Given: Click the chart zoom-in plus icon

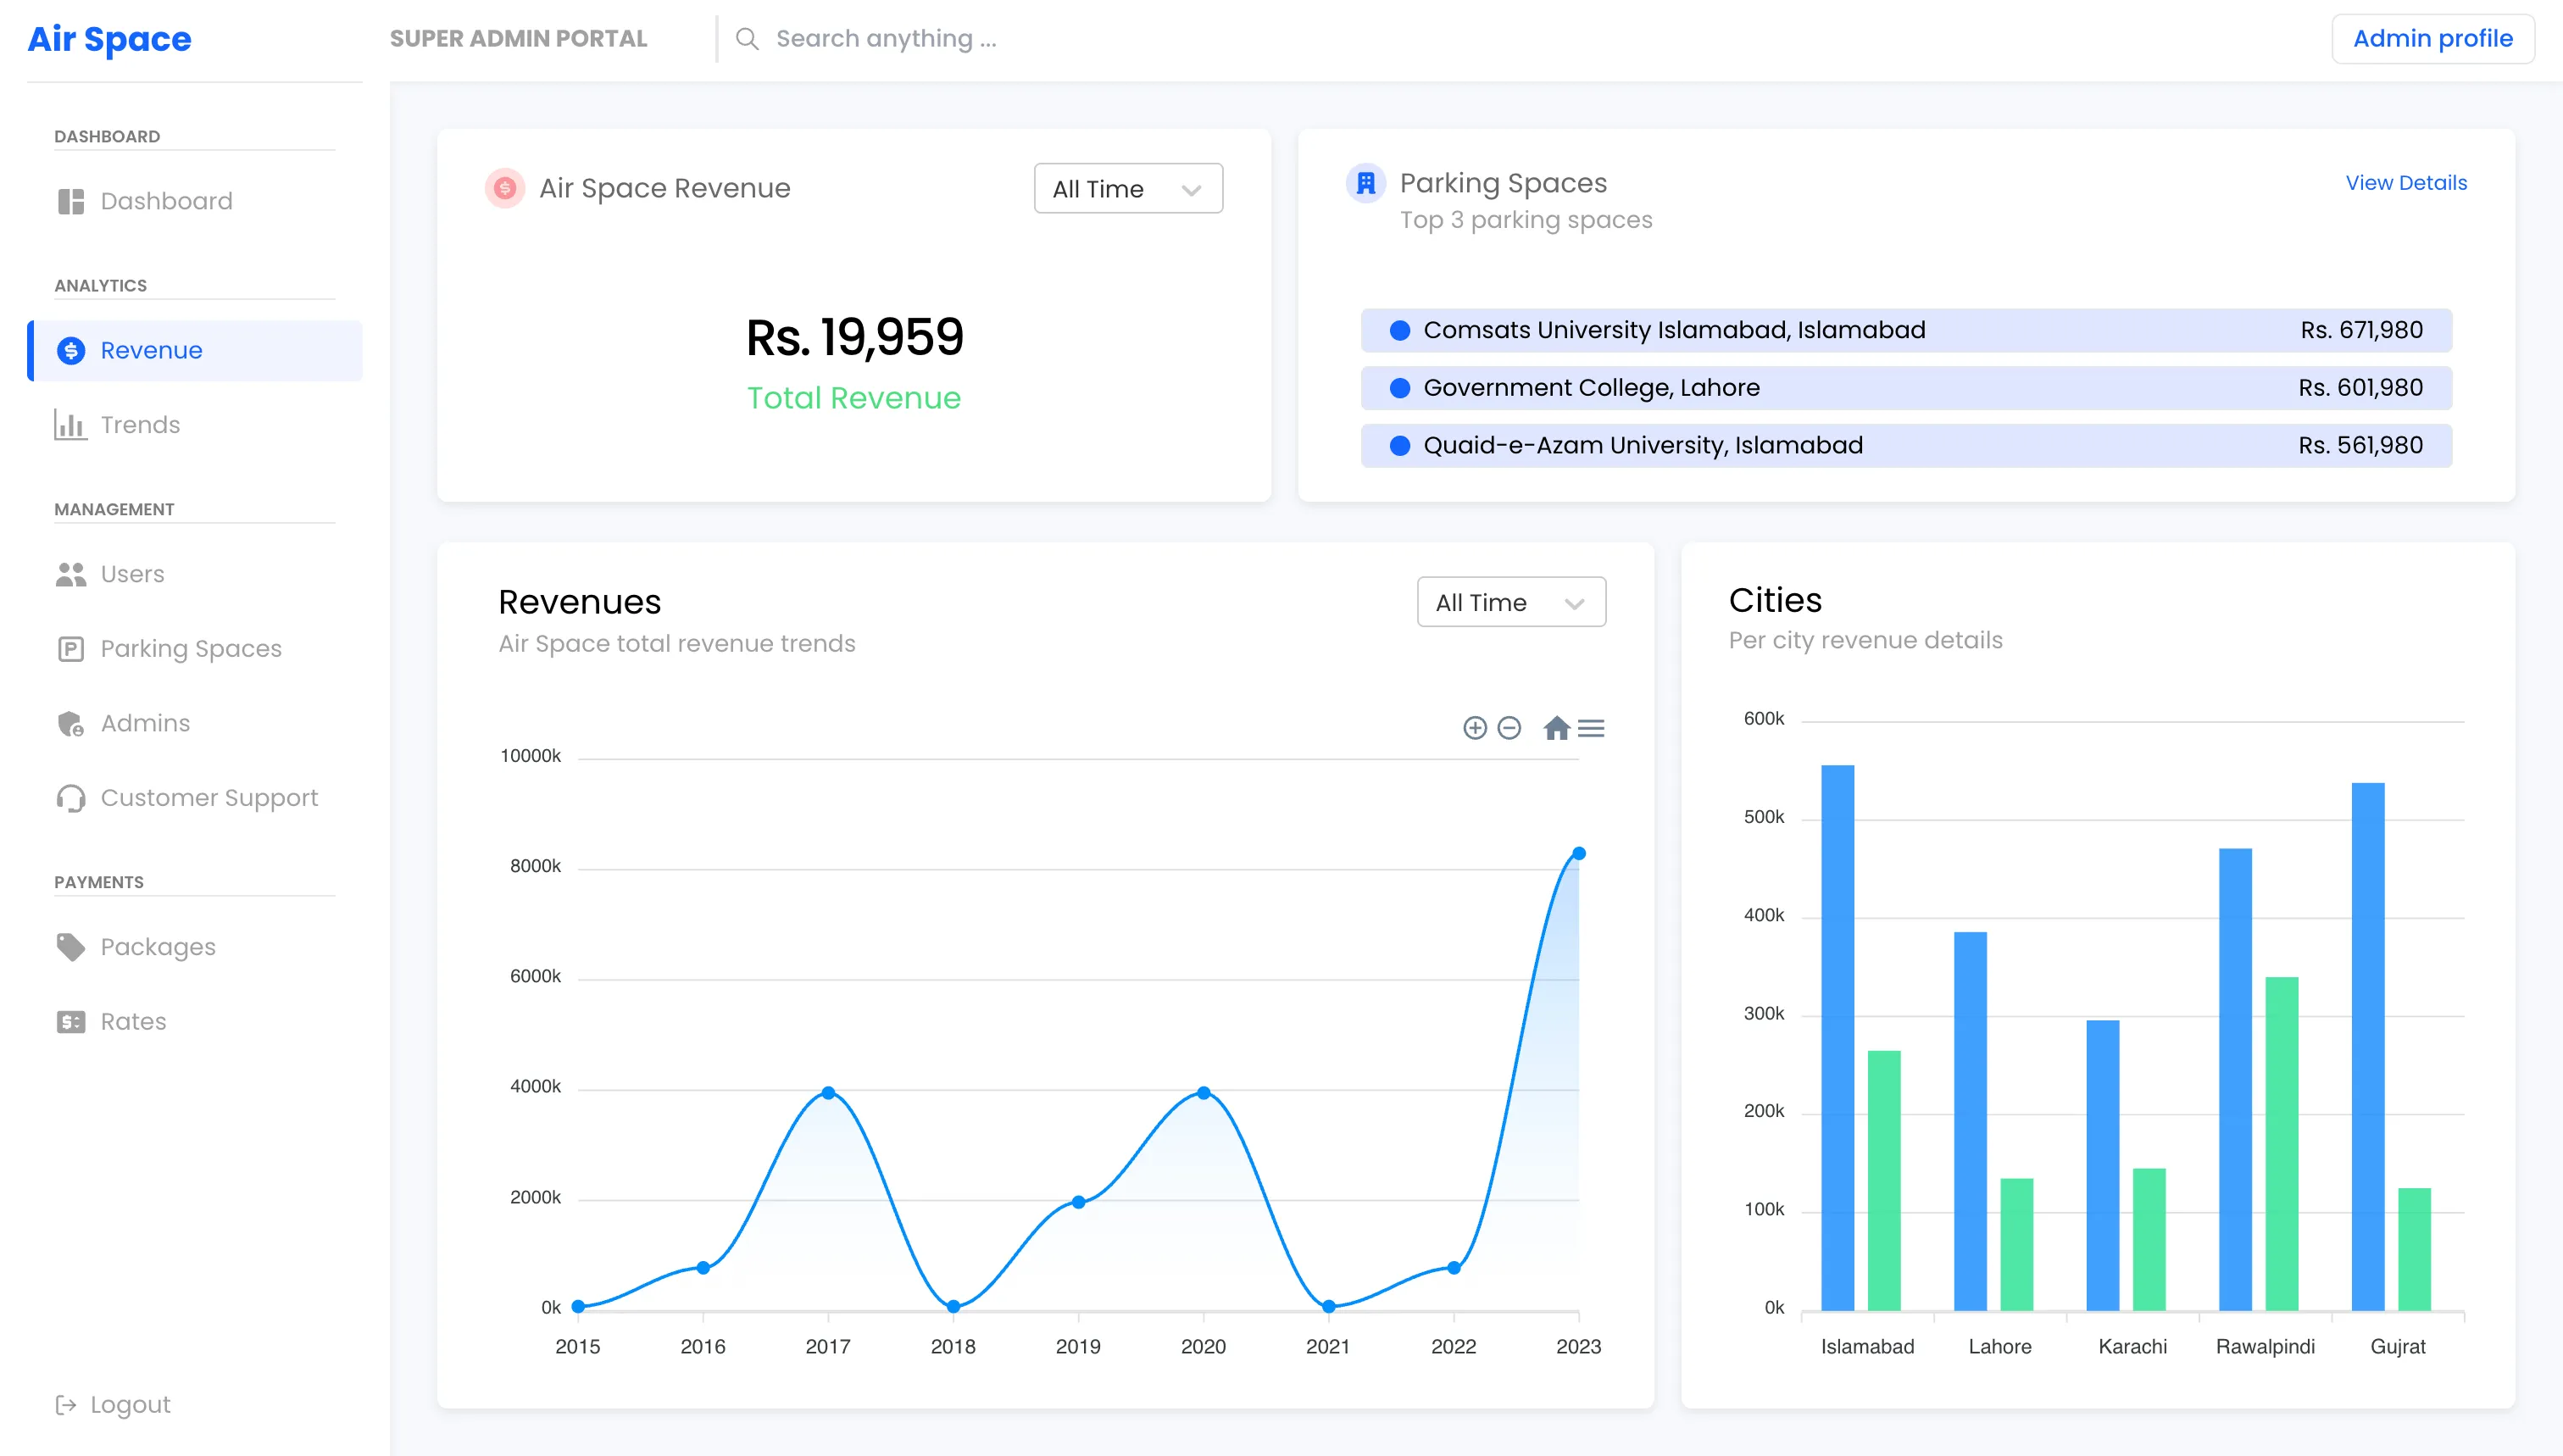Looking at the screenshot, I should click(1475, 728).
